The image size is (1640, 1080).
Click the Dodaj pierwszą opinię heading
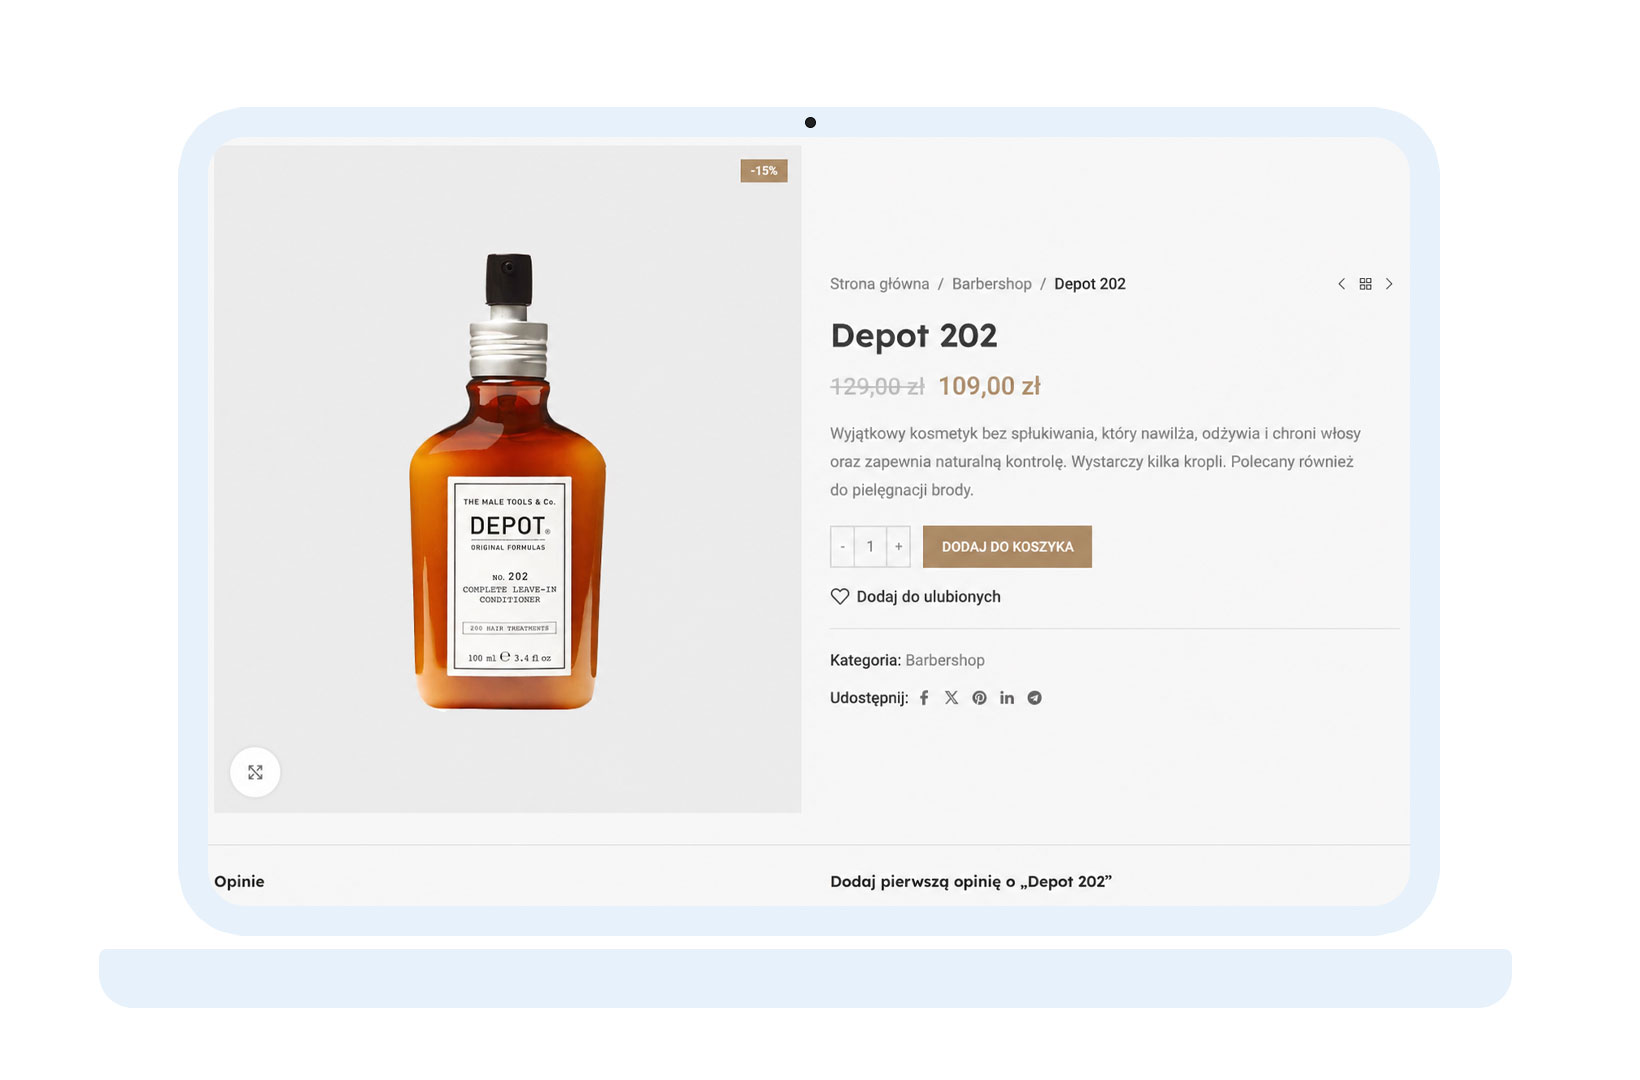click(x=971, y=881)
